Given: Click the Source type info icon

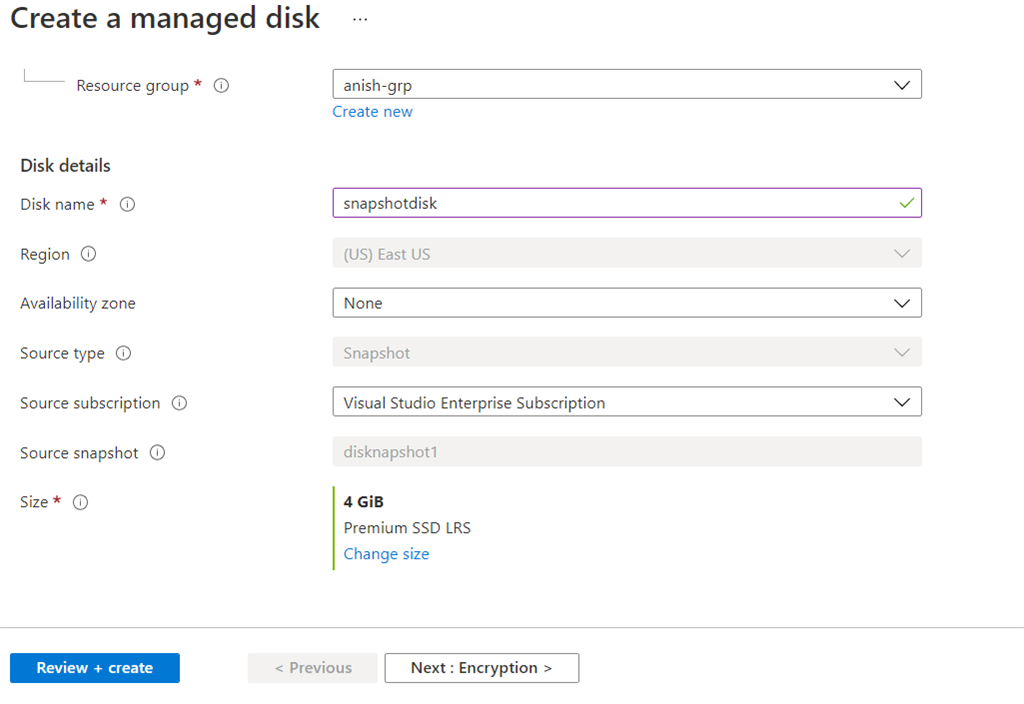Looking at the screenshot, I should 123,353.
